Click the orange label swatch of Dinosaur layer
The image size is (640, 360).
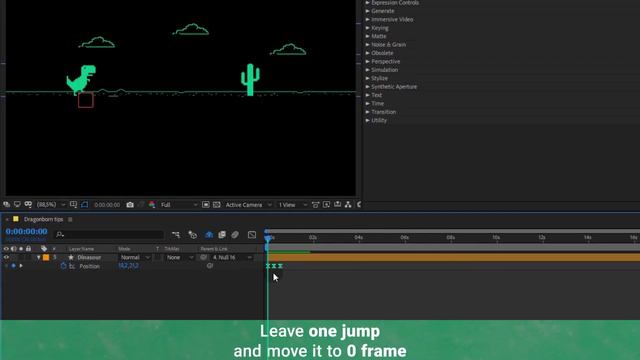pos(46,258)
